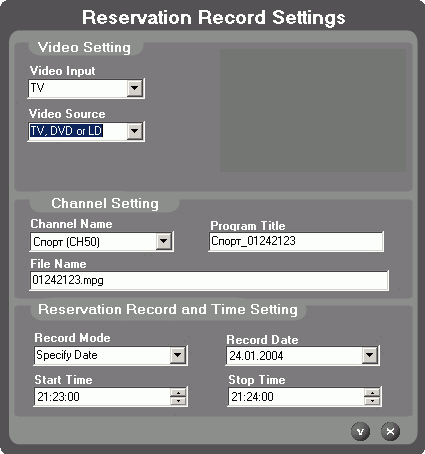Screen dimensions: 425x454
Task: Edit the File Name field 01242123.mpg
Action: tap(209, 280)
